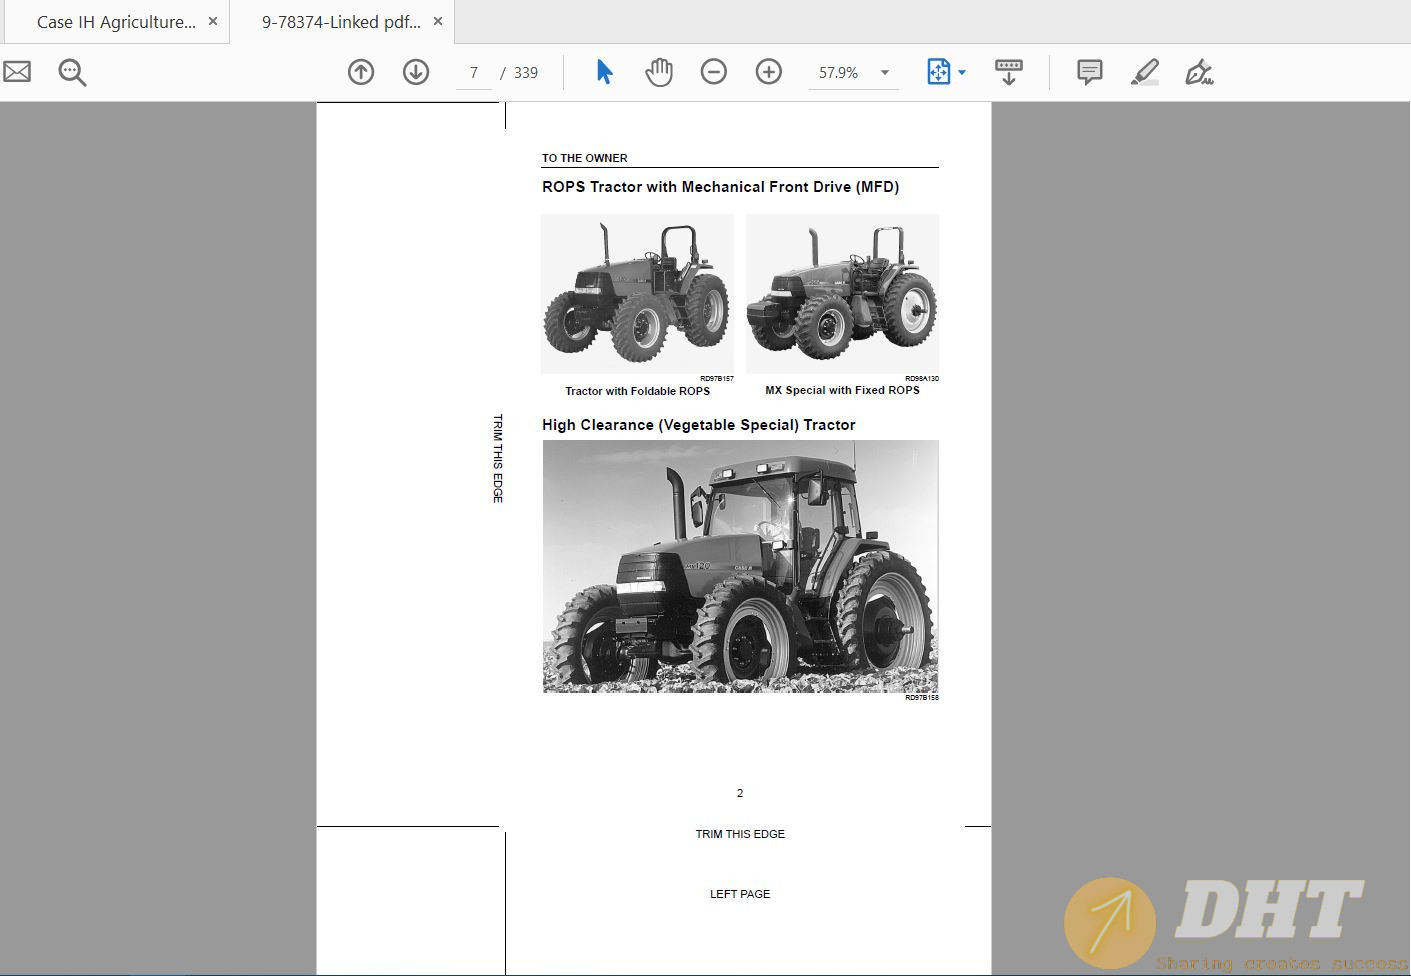Screen dimensions: 1411x976
Task: Collapse the PDF toolbar
Action: point(1008,71)
